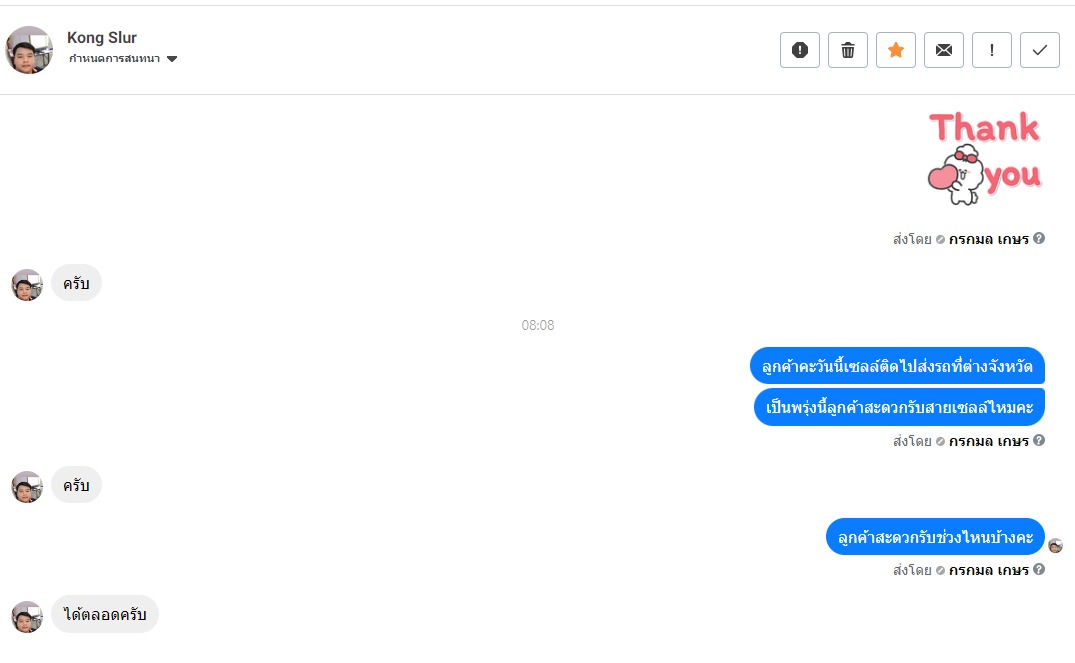Mark conversation as spam with exclamation-circle icon
This screenshot has width=1075, height=663.
pyautogui.click(x=799, y=50)
